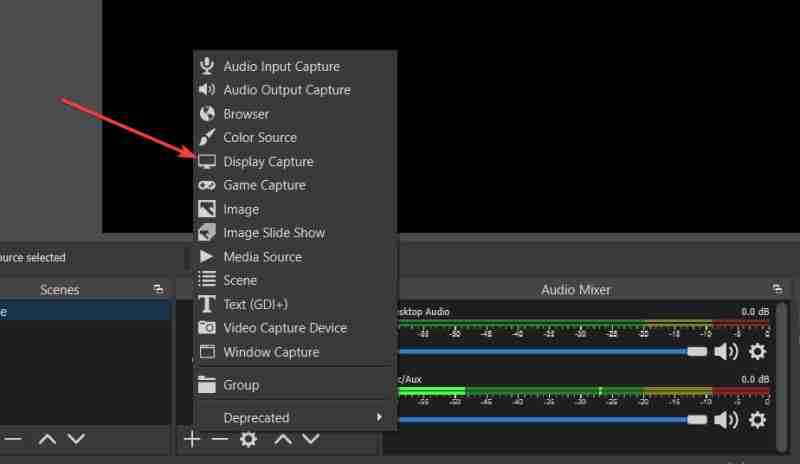Choose Audio Output Capture source

click(295, 90)
